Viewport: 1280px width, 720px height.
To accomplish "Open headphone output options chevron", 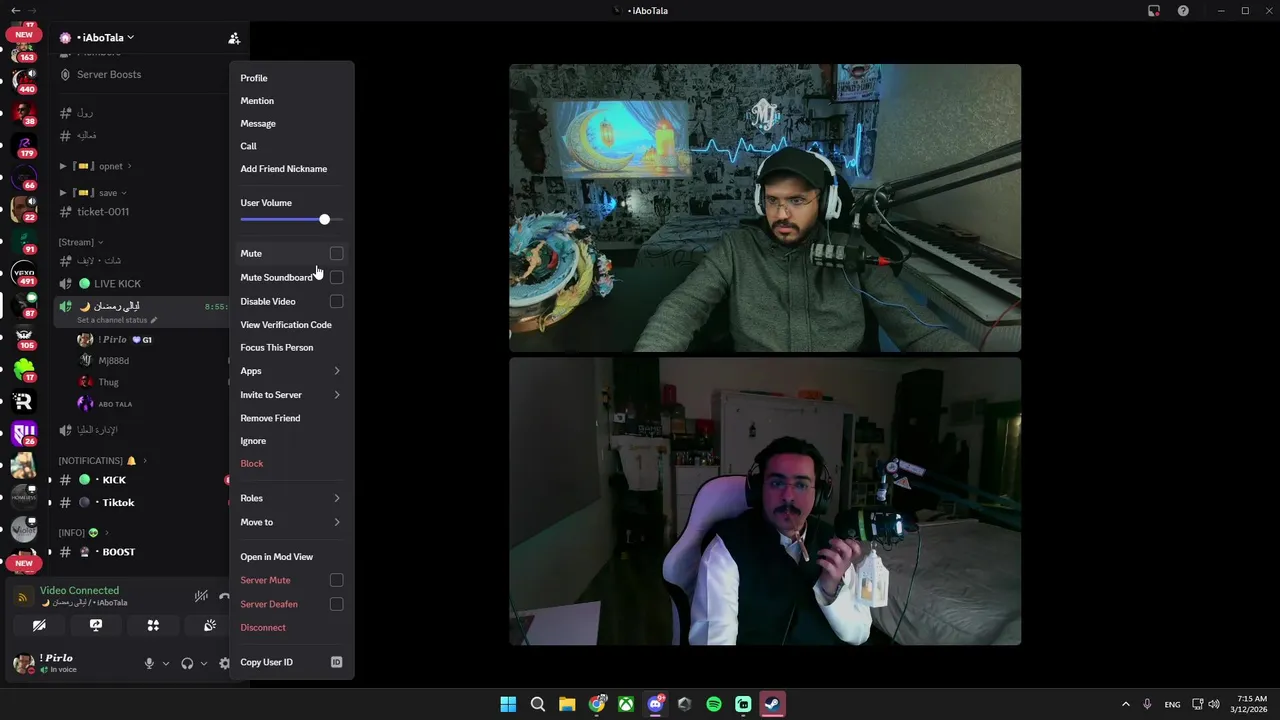I will coord(204,663).
